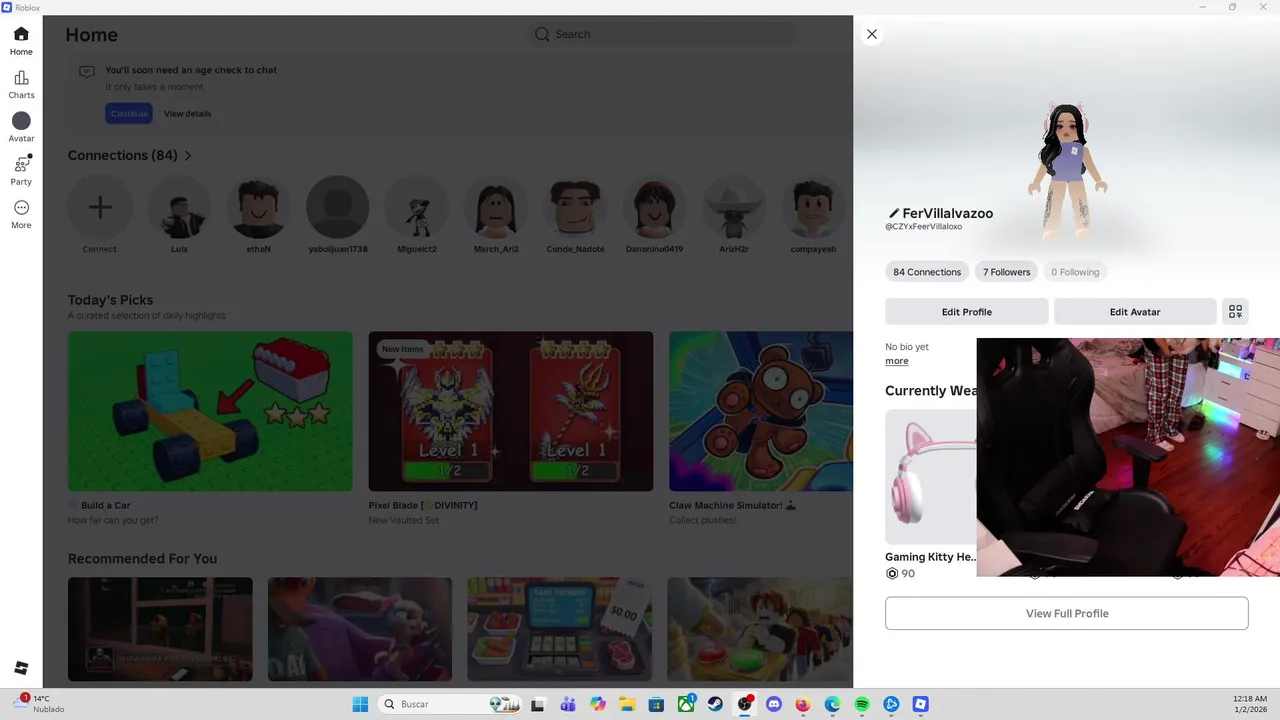The image size is (1280, 720).
Task: Open Microsoft Store from taskbar
Action: coord(656,704)
